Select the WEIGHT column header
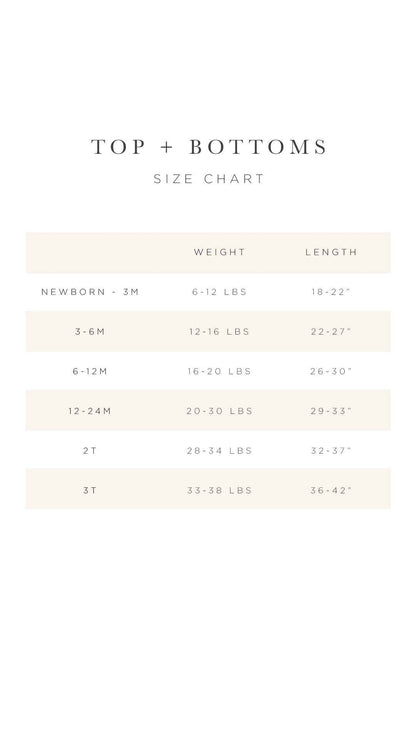 pyautogui.click(x=220, y=252)
